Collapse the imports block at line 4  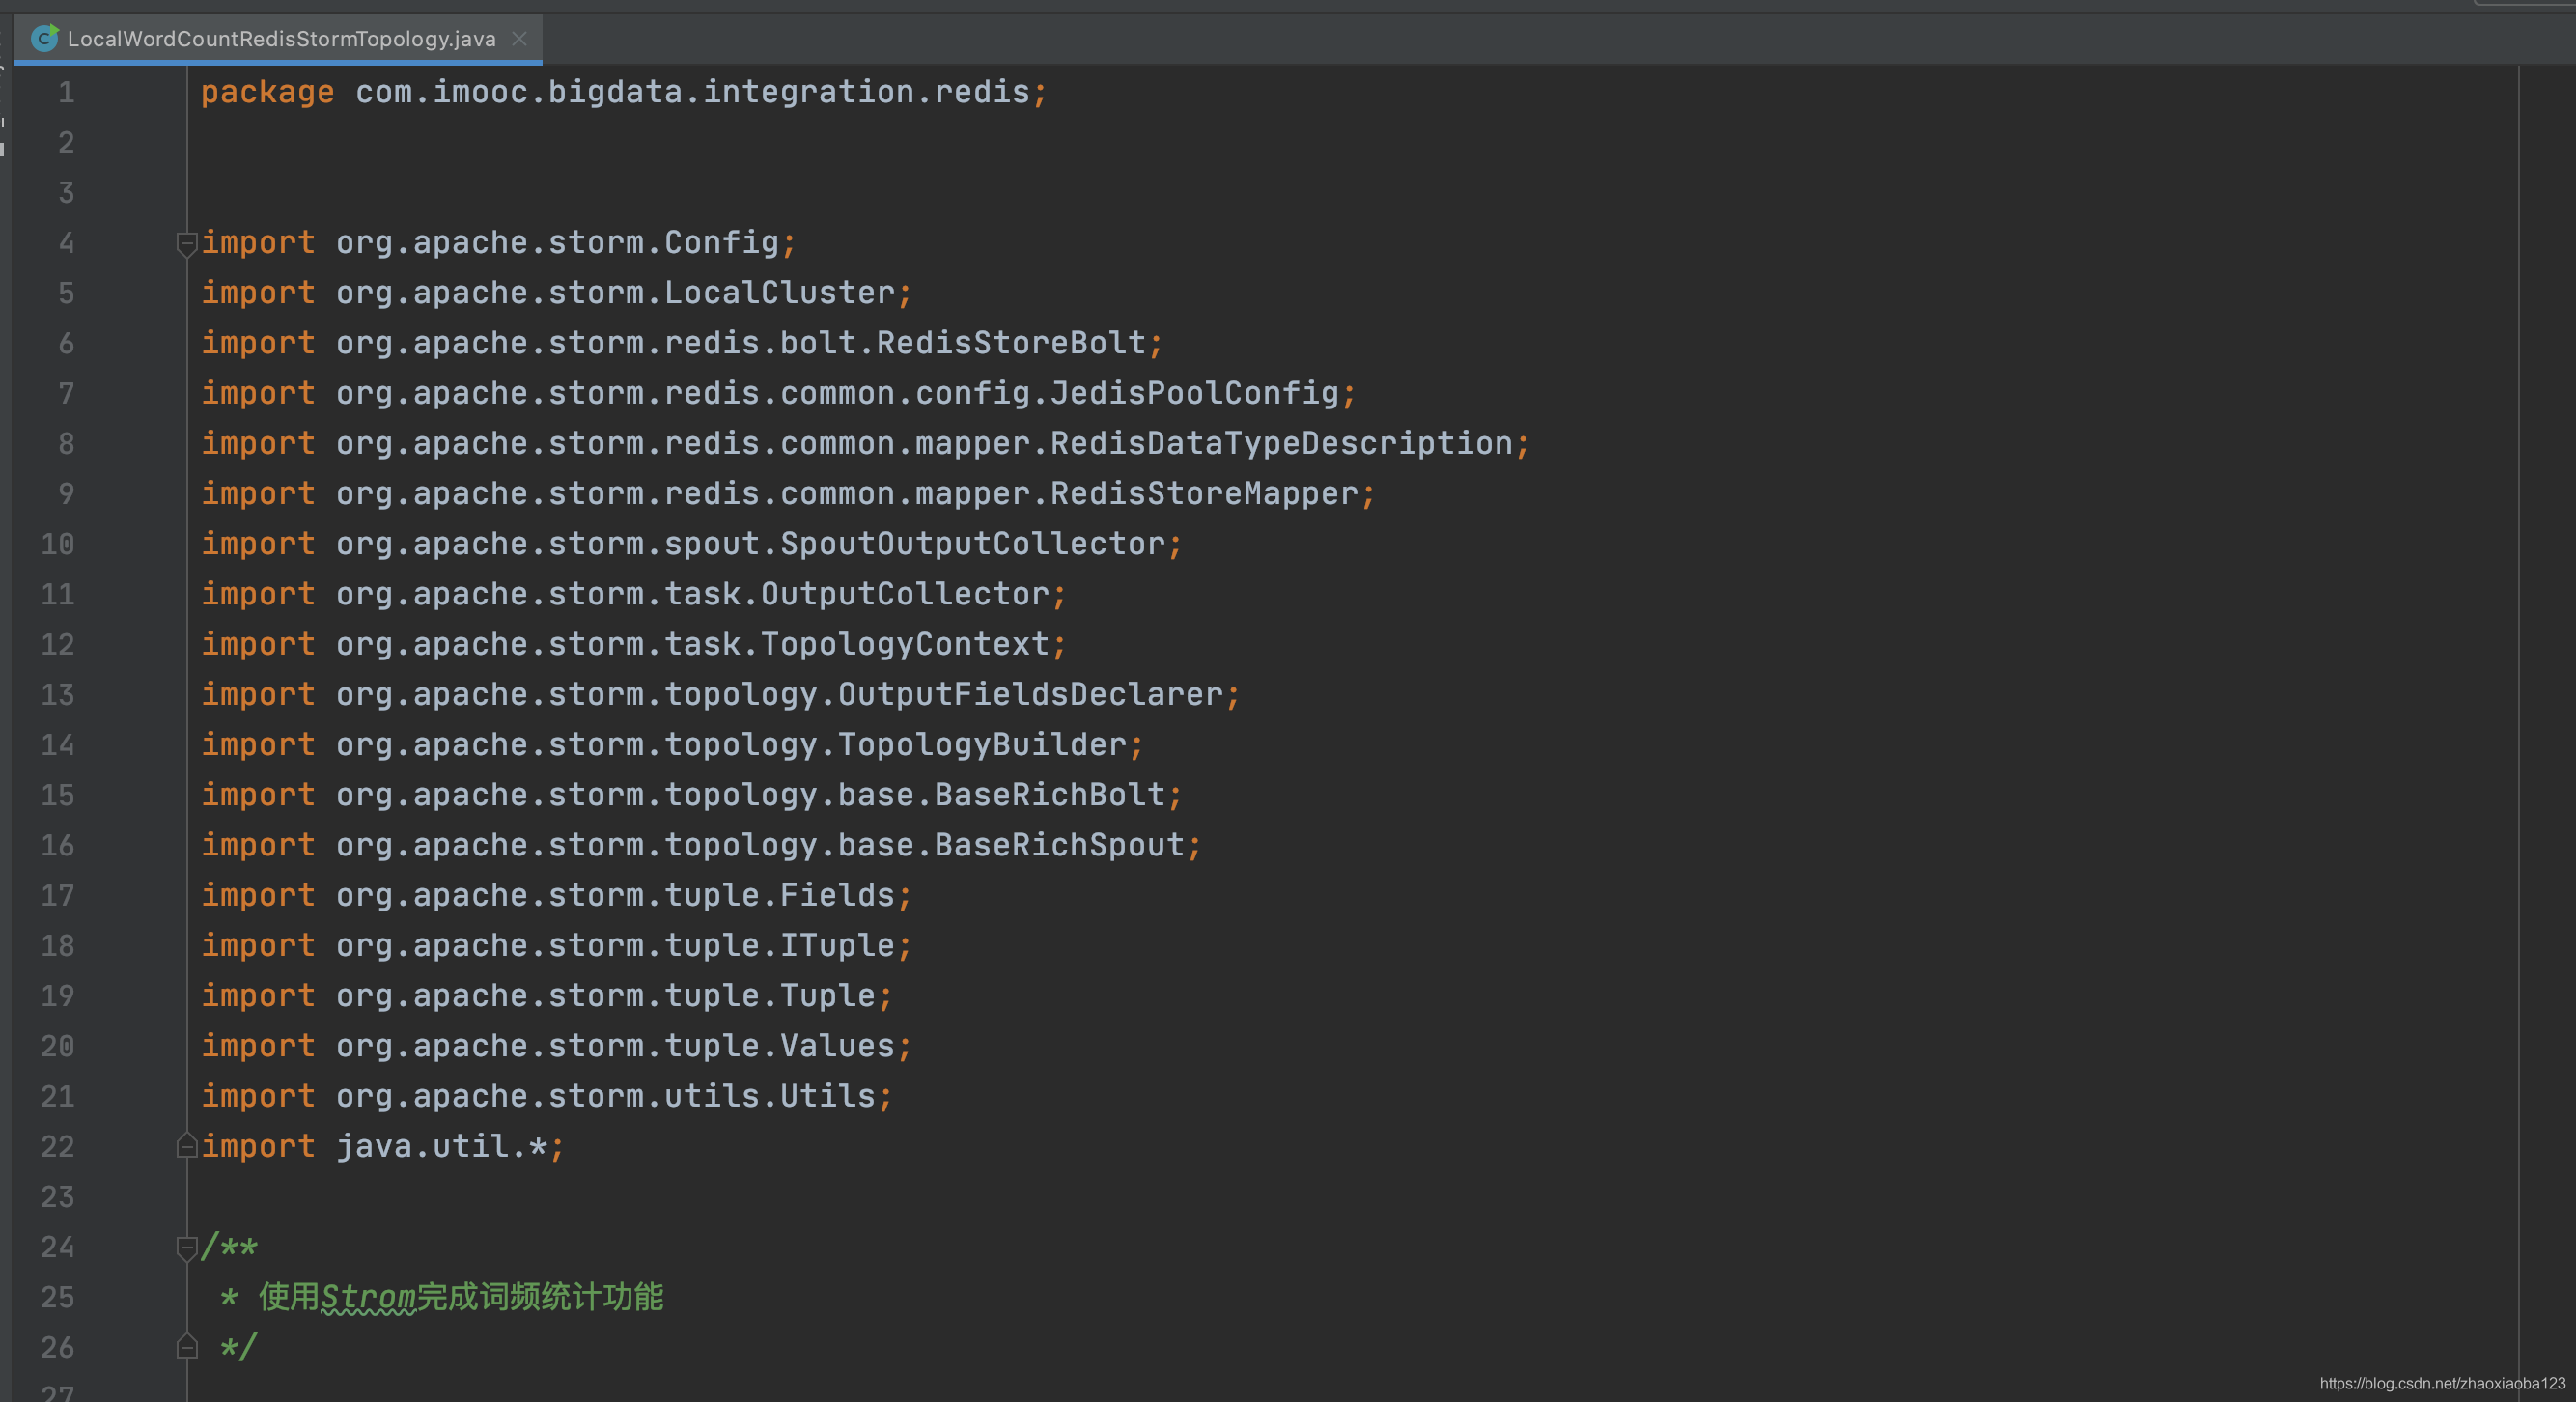pos(186,243)
